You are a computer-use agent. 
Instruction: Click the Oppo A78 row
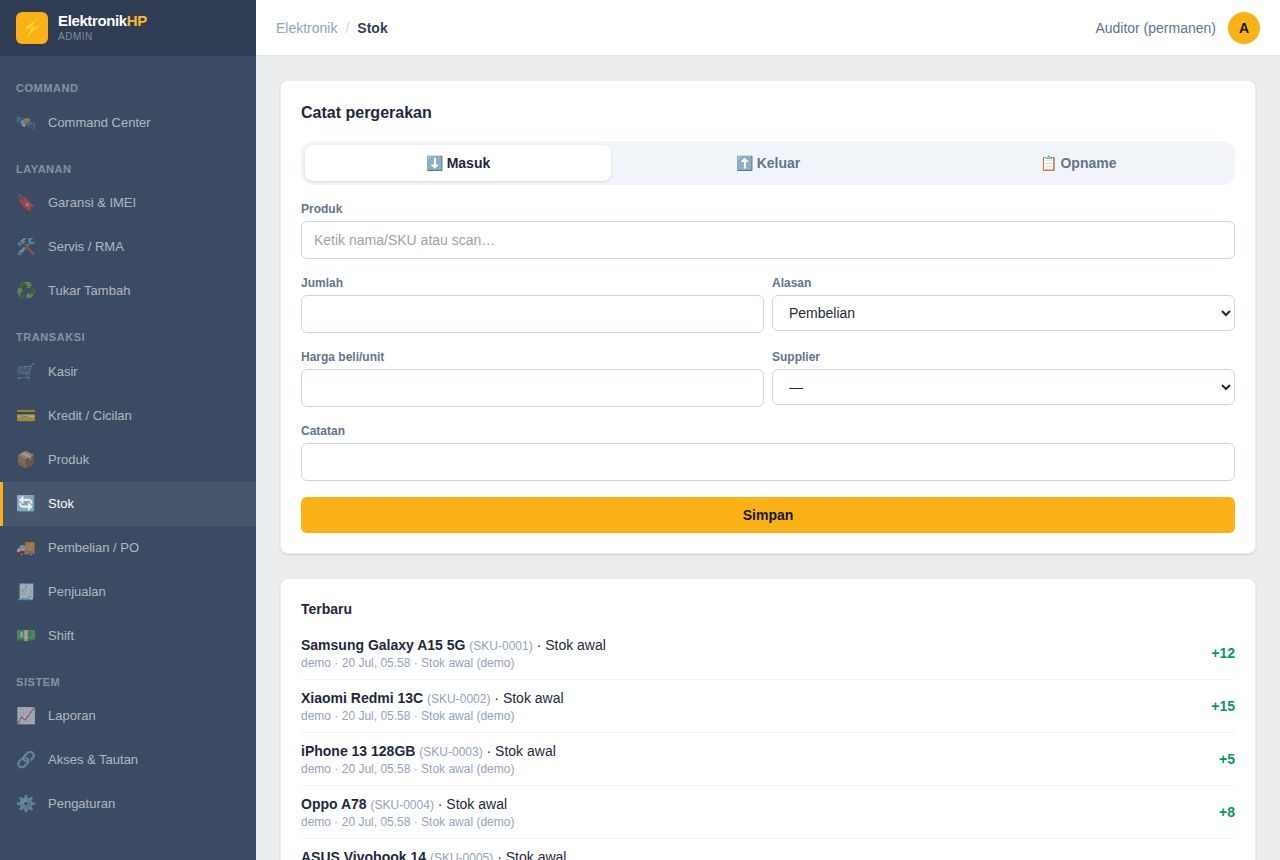pyautogui.click(x=768, y=812)
